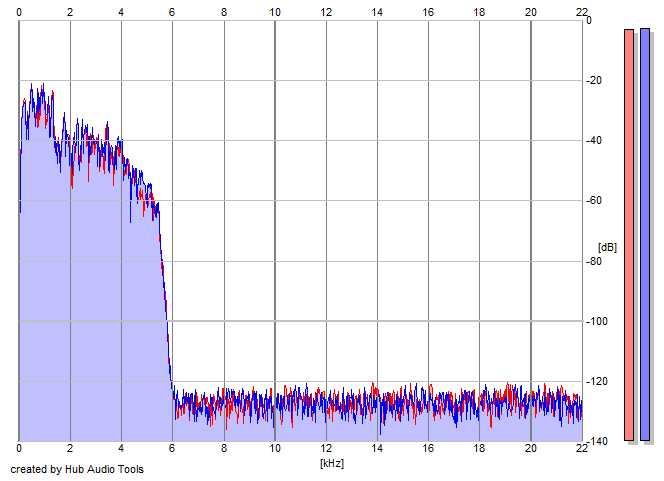Click the 12 kHz label on top axis
Screen dimensions: 664x481
326,12
